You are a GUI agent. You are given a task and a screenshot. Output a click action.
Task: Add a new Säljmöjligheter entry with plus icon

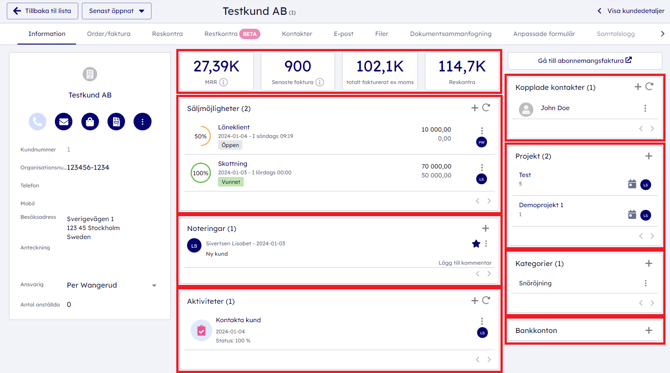[474, 108]
